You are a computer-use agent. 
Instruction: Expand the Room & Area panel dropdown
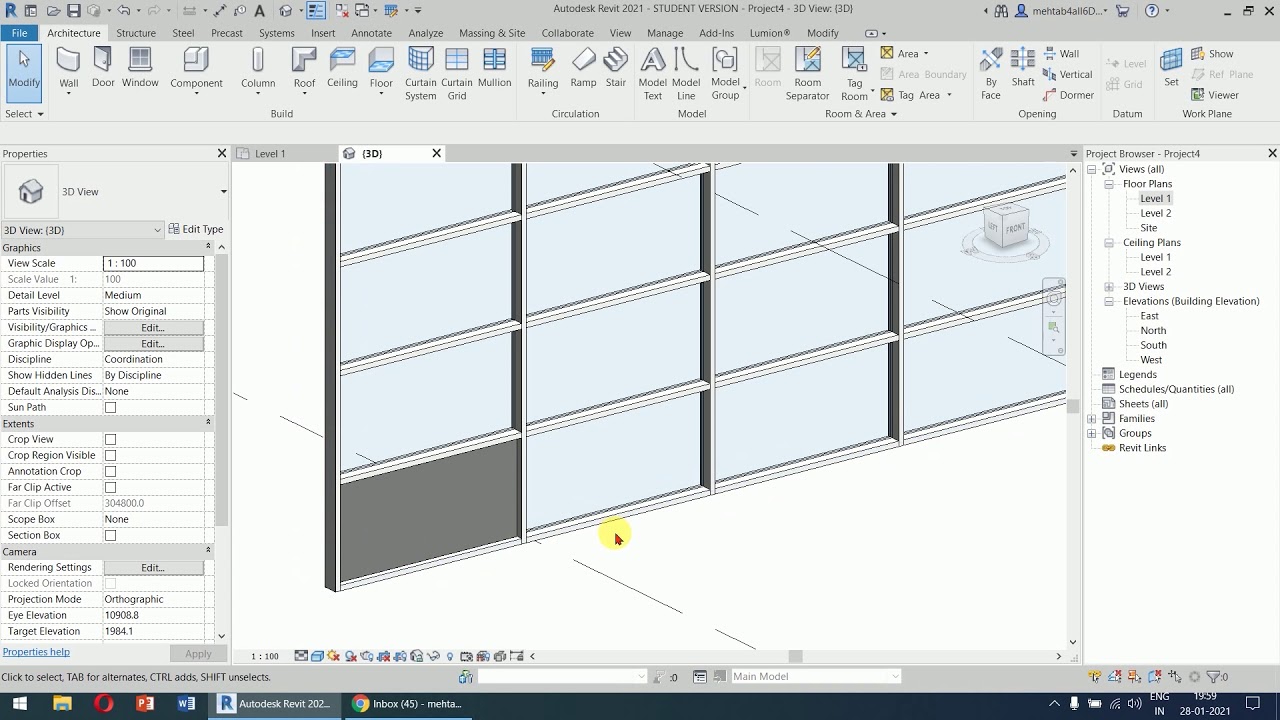860,114
